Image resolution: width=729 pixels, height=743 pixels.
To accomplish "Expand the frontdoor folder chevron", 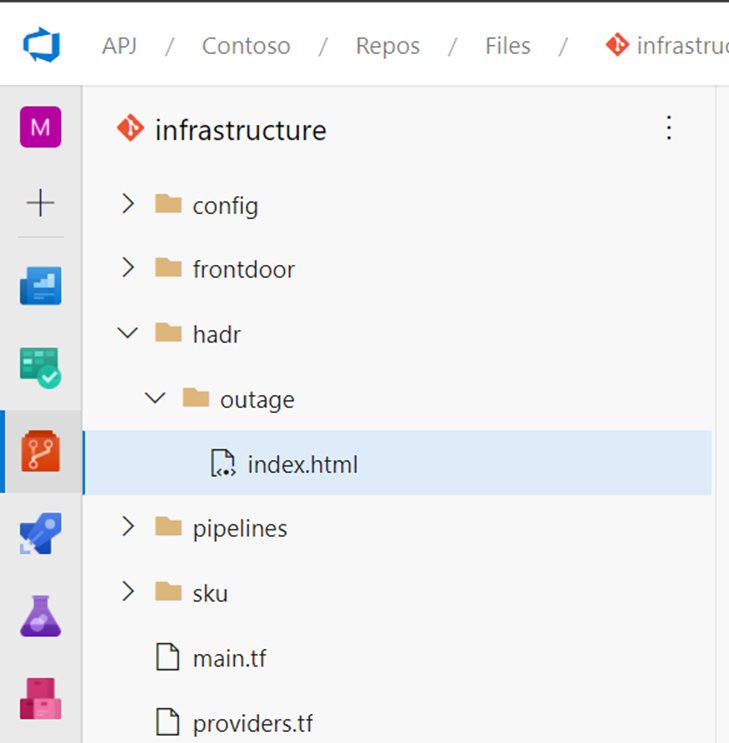I will click(x=127, y=268).
